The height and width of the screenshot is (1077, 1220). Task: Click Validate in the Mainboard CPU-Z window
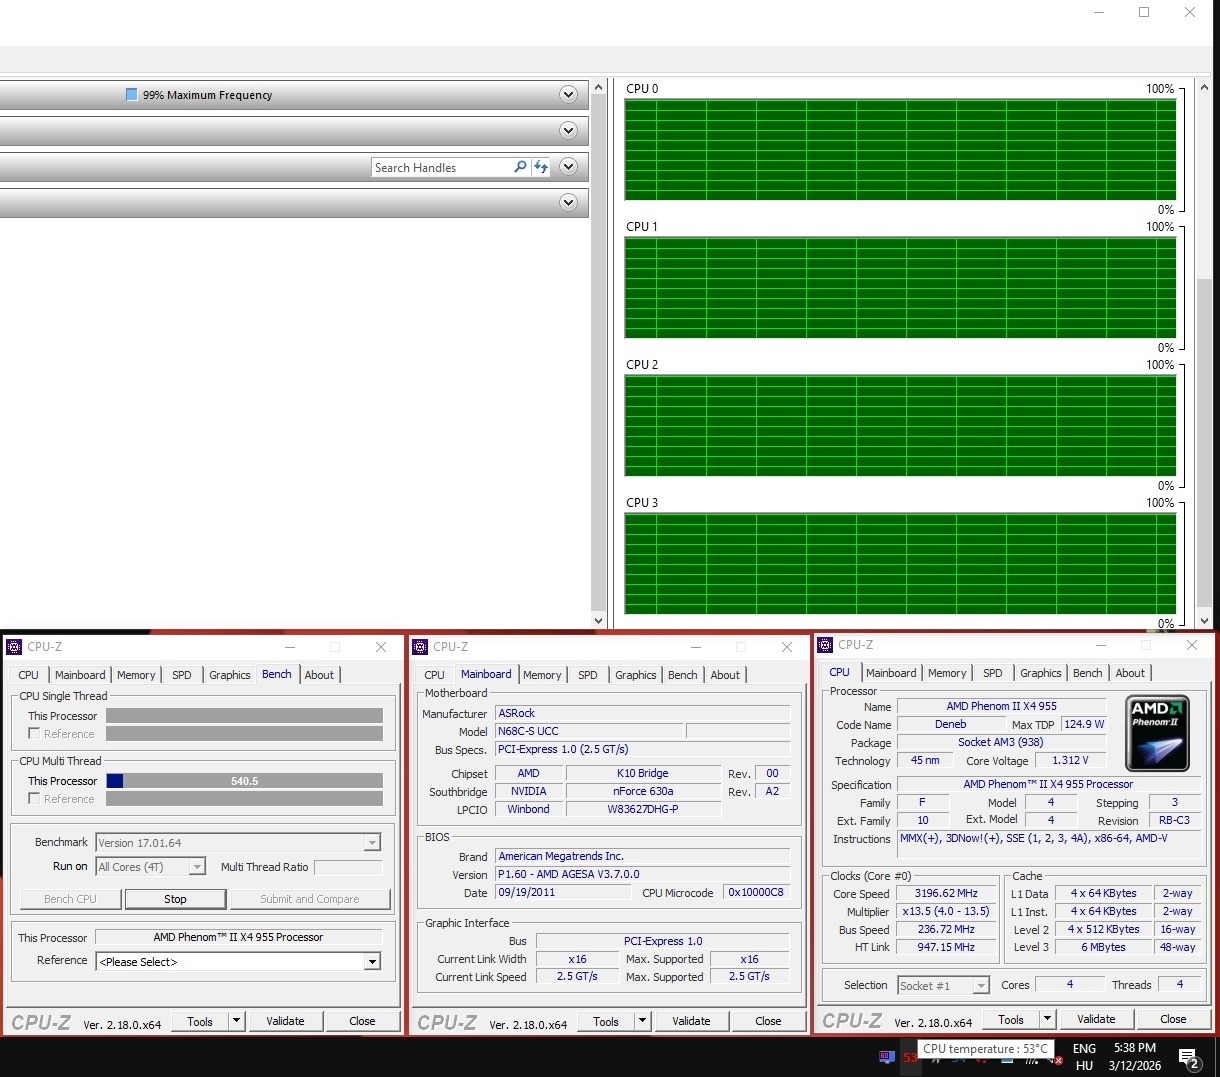coord(691,1021)
